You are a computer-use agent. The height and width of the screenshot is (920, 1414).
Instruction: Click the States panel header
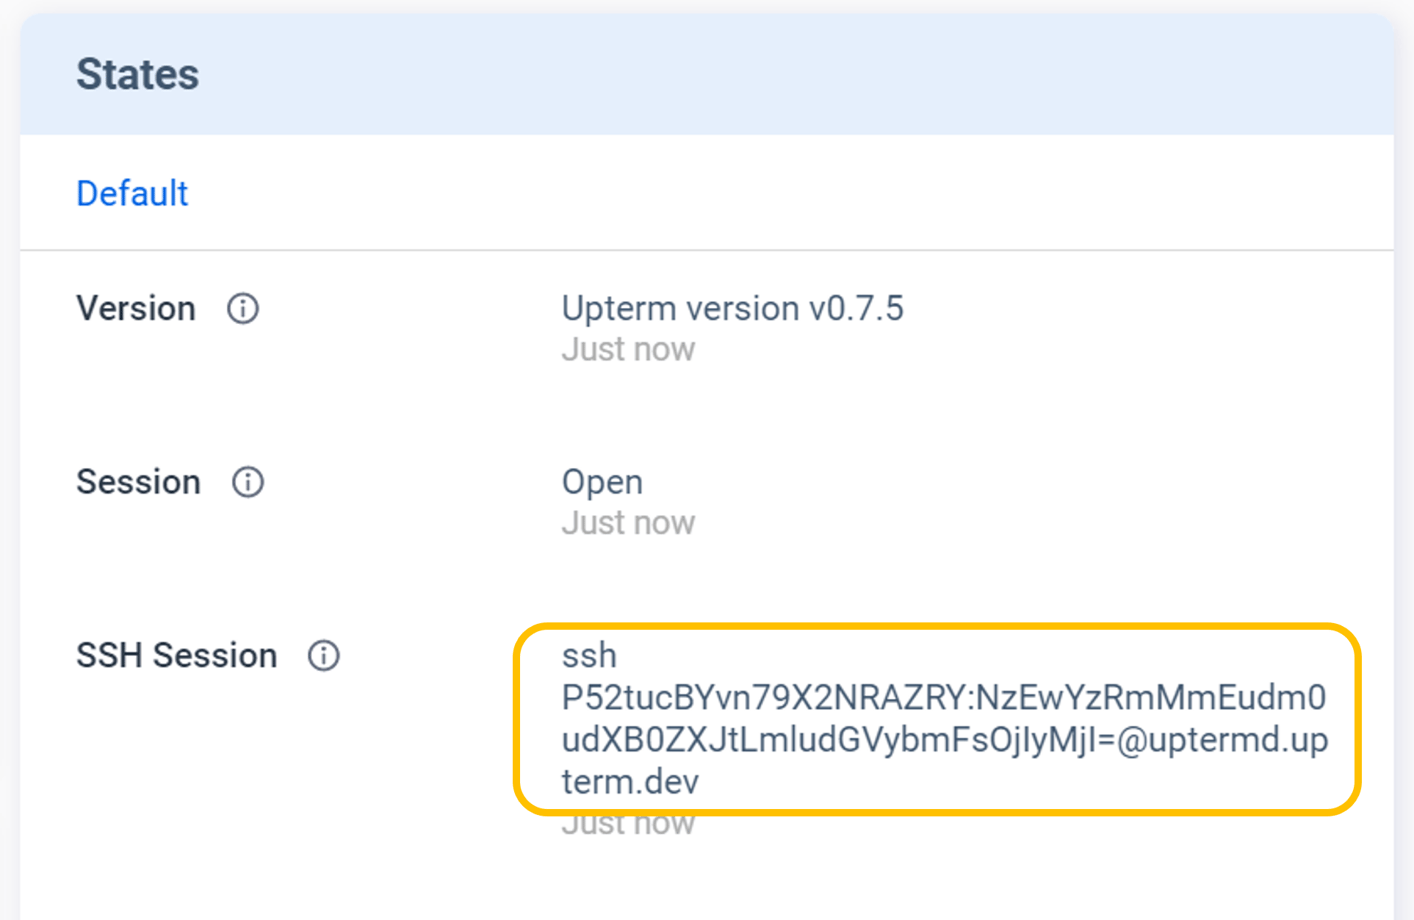tap(137, 73)
